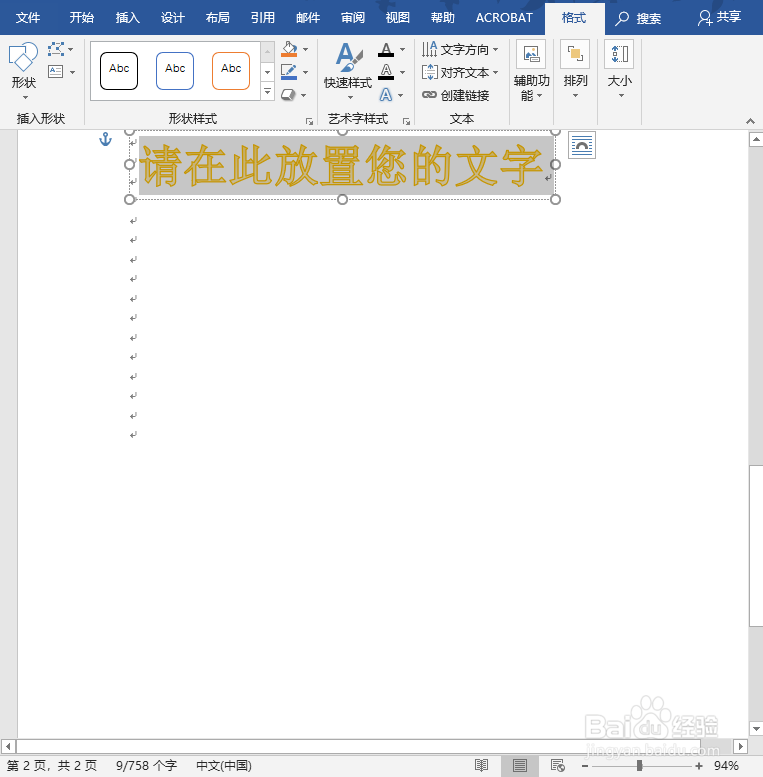This screenshot has height=777, width=763.
Task: Switch to the View (视图) tab
Action: tap(398, 18)
